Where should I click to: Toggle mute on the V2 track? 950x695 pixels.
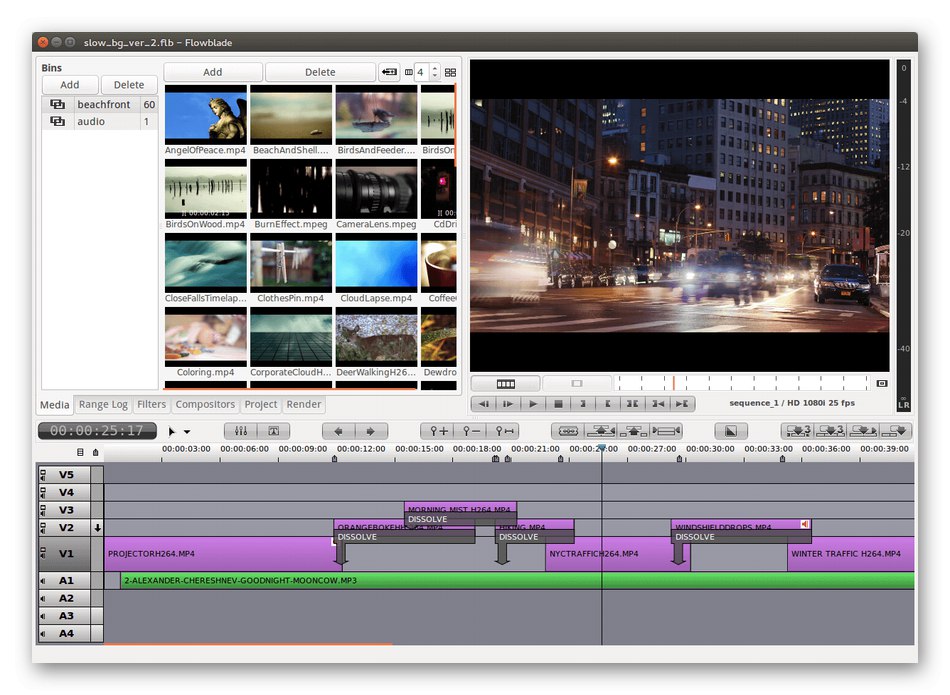[43, 528]
